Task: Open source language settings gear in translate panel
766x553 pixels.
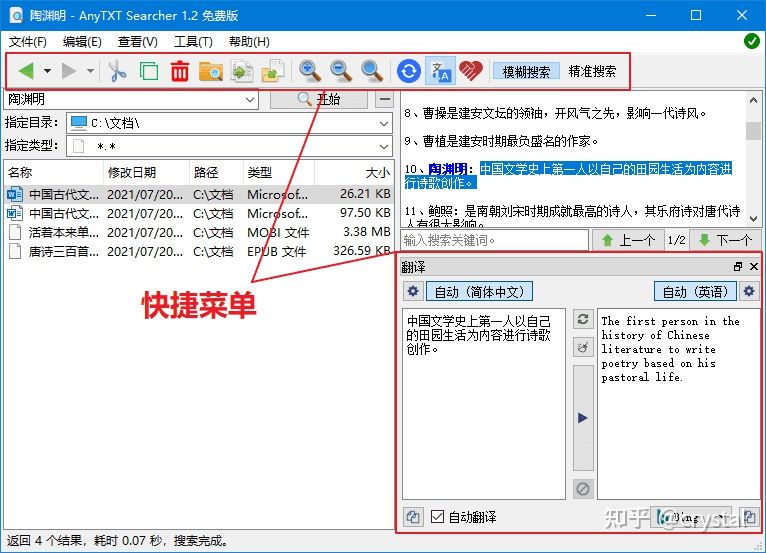Action: [413, 292]
